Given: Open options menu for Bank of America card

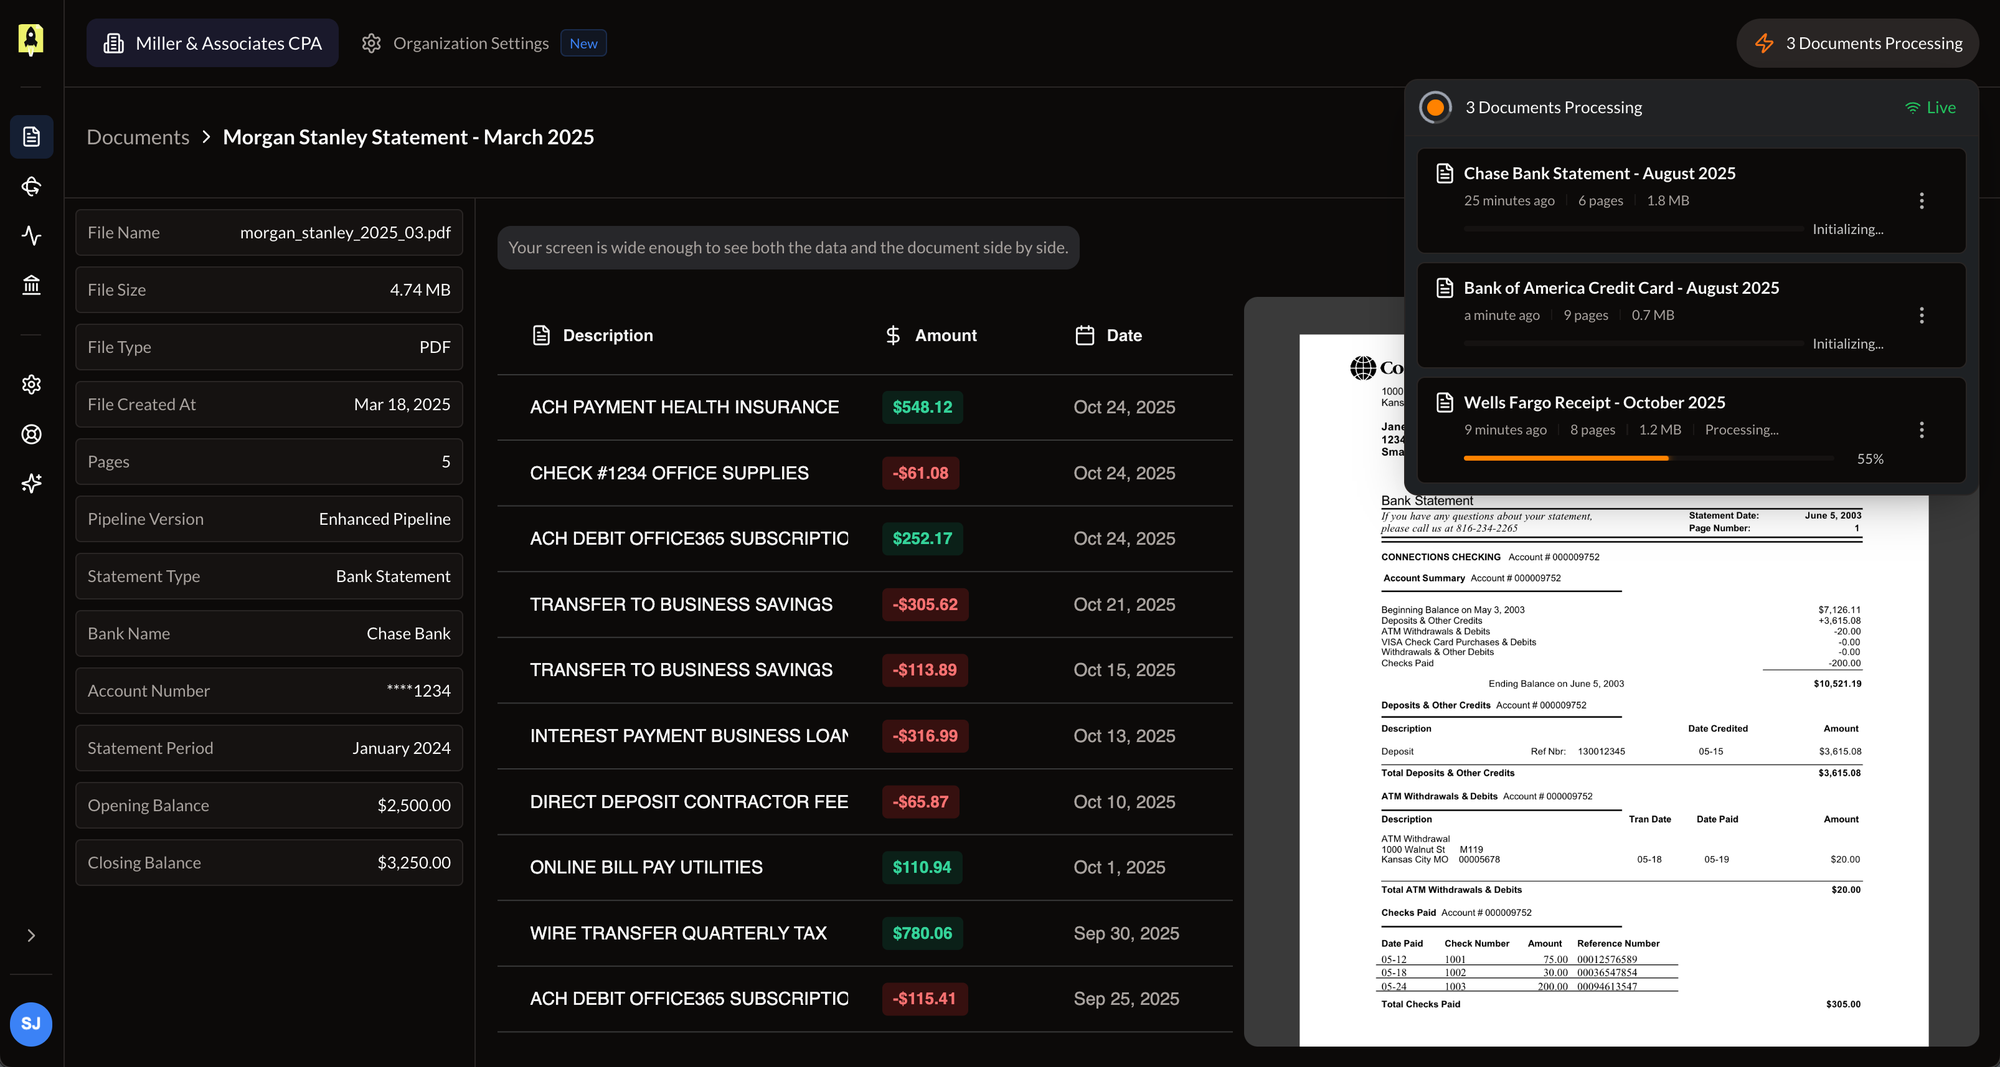Looking at the screenshot, I should click(1921, 316).
